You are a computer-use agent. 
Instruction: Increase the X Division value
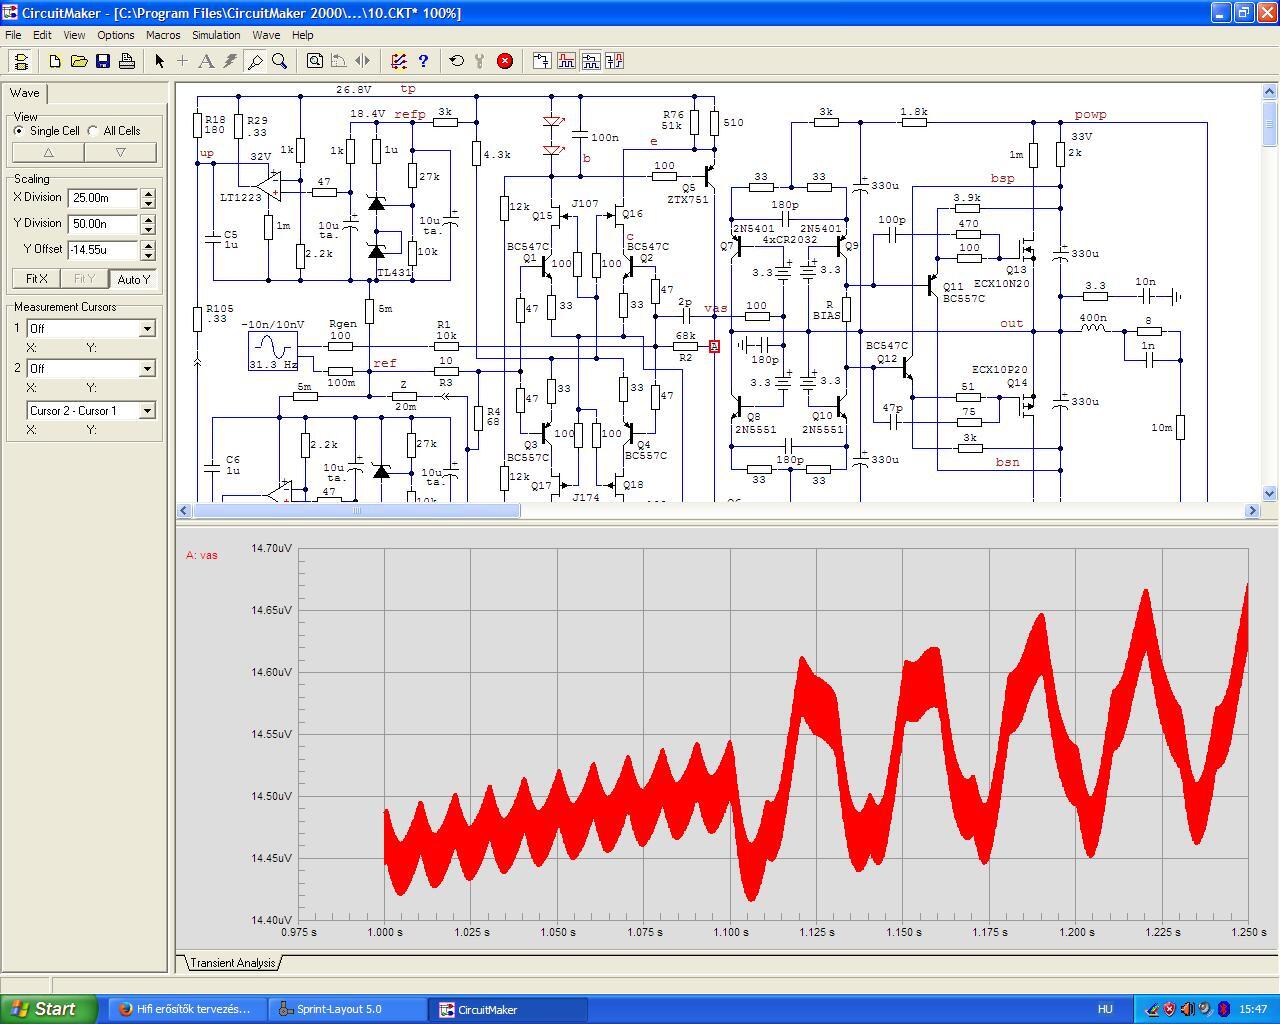coord(148,193)
